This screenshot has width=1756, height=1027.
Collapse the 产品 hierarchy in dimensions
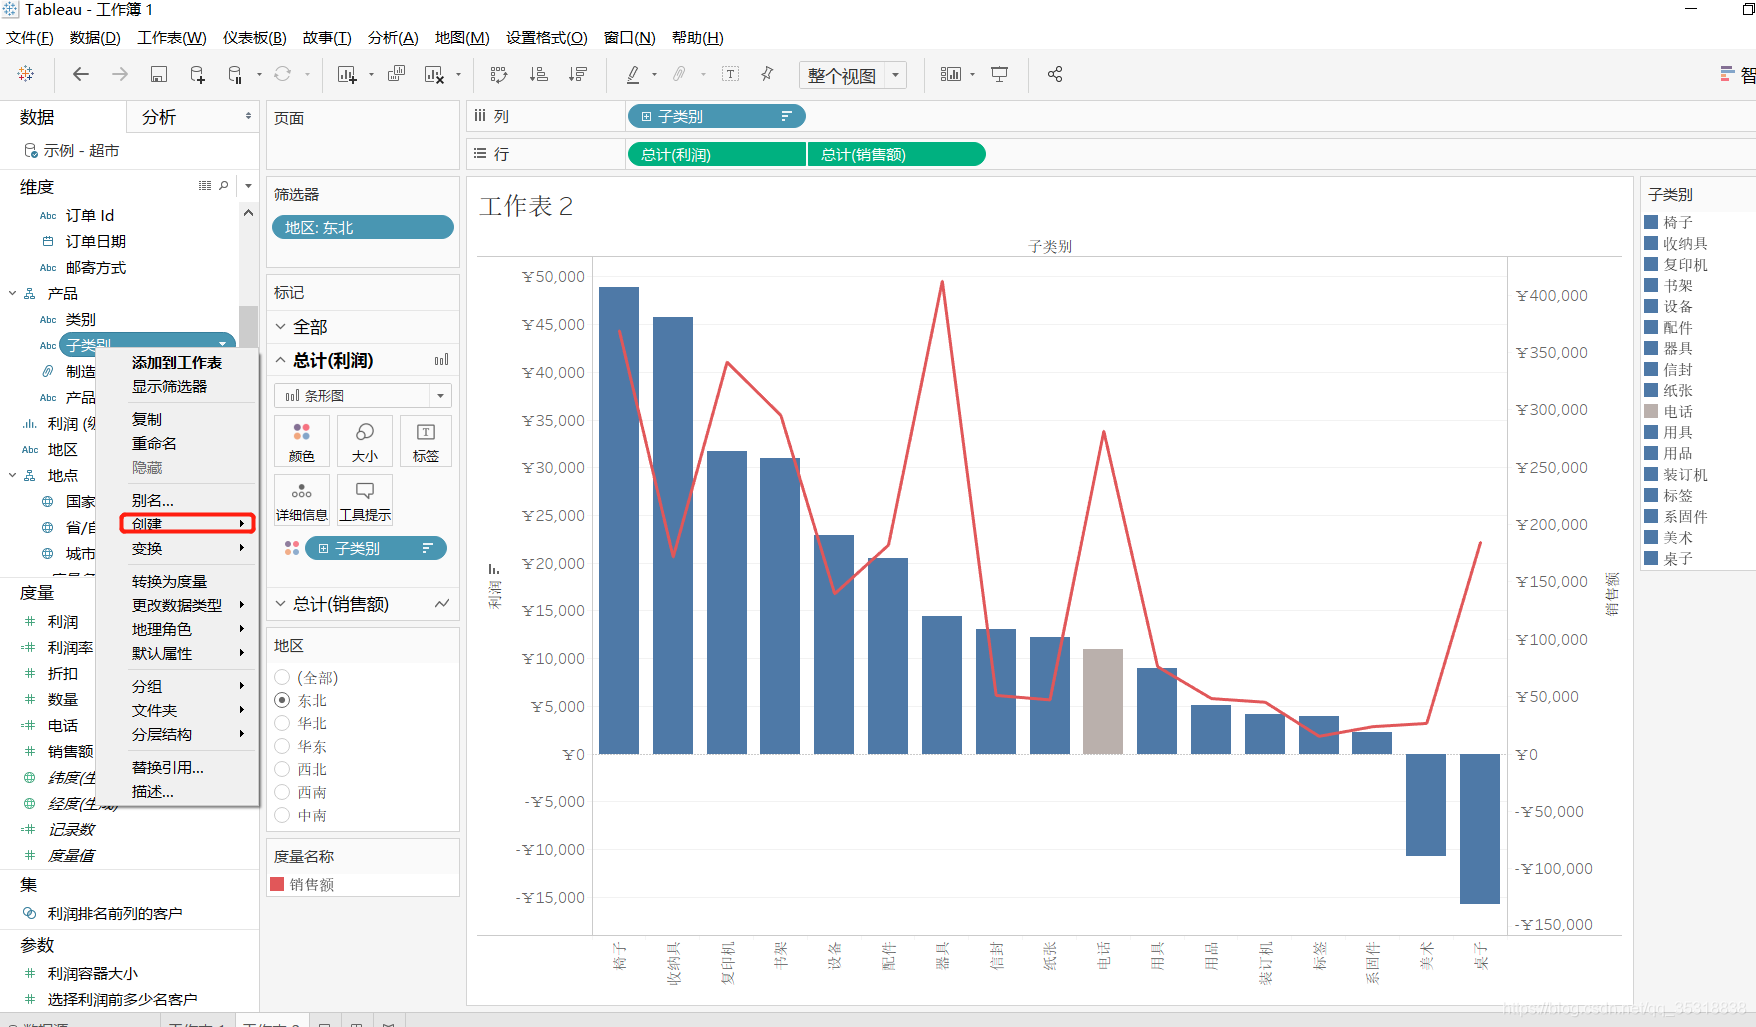(x=13, y=294)
